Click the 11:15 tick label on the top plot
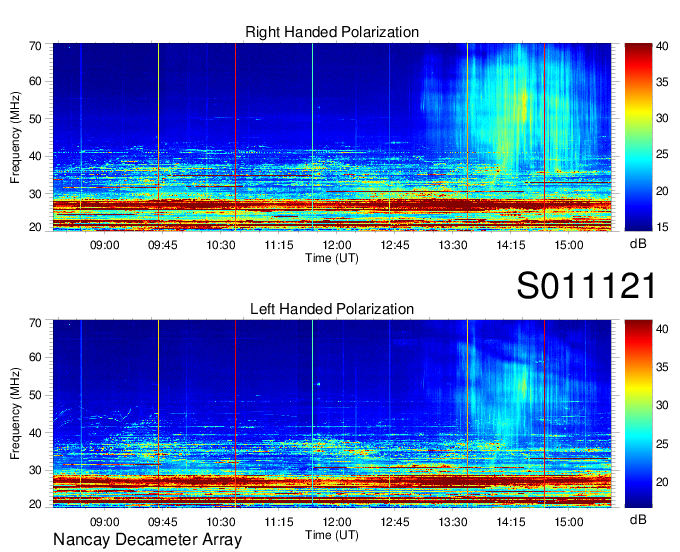 tap(279, 245)
